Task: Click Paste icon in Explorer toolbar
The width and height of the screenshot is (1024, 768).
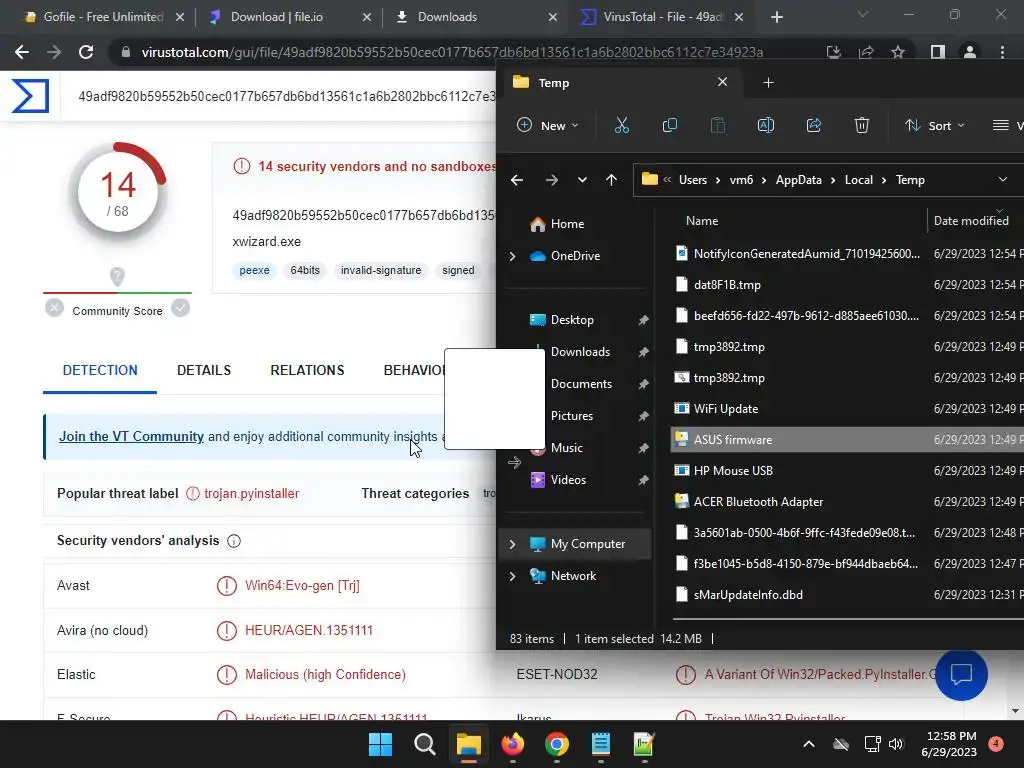Action: (718, 125)
